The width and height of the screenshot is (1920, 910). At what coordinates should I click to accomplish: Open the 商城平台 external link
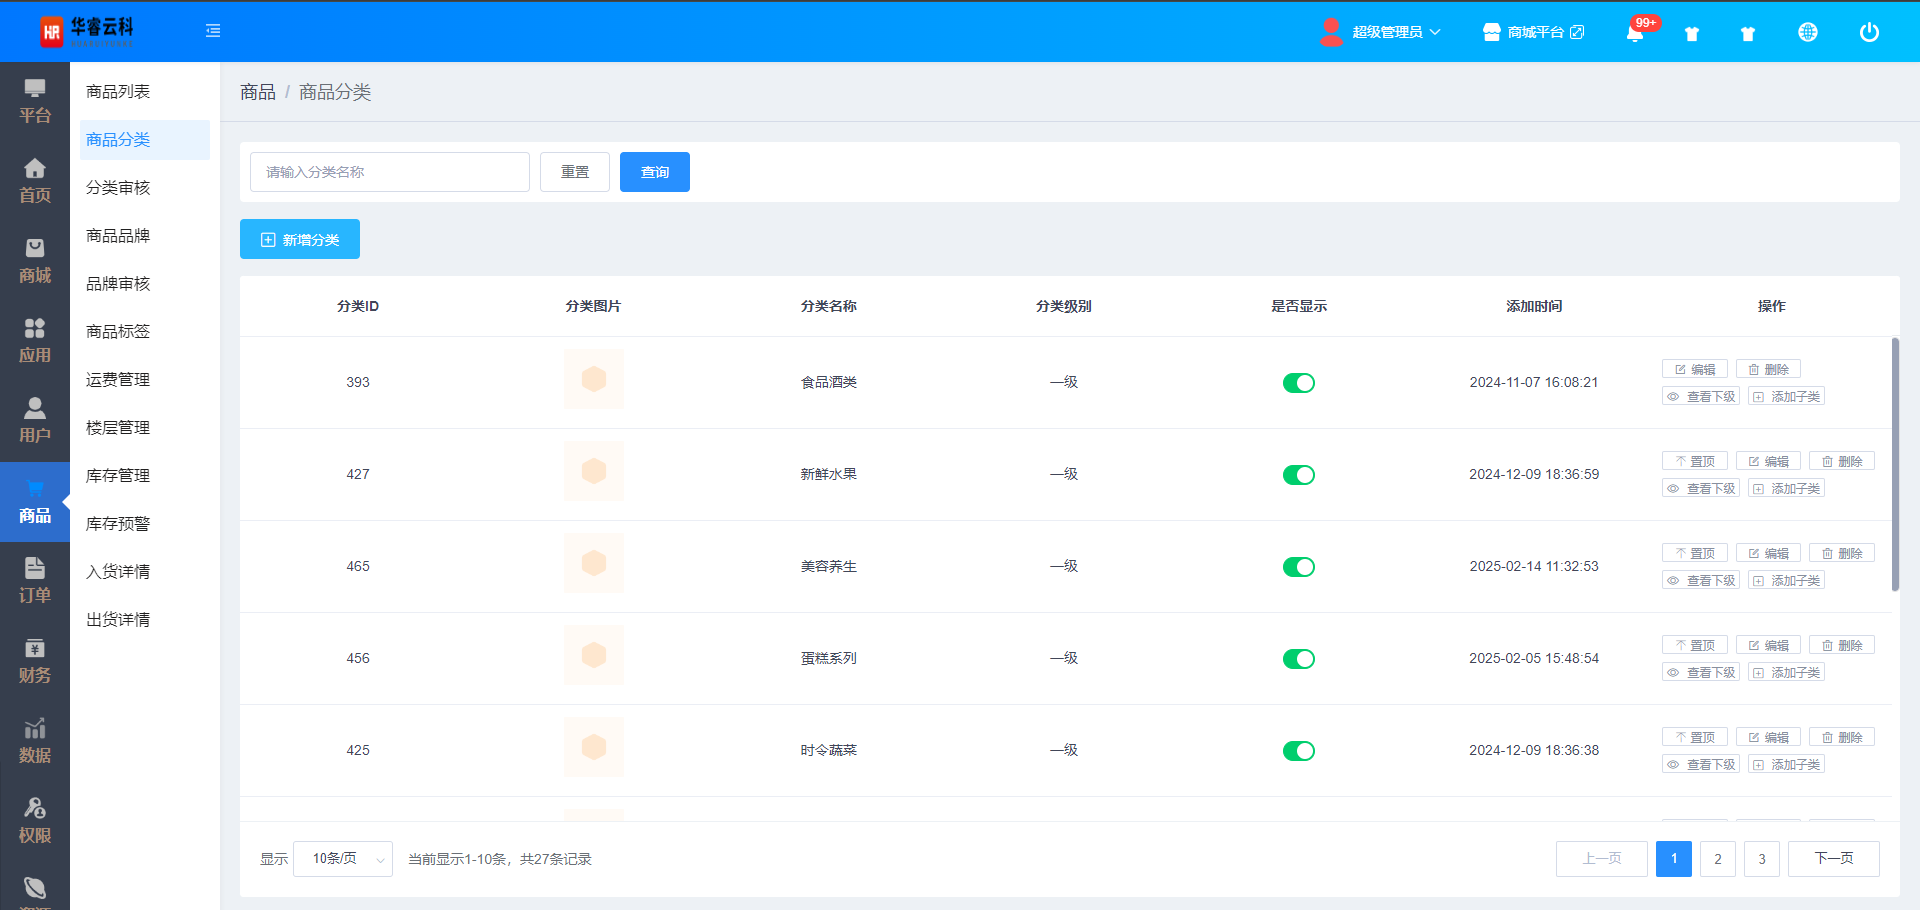(1534, 32)
